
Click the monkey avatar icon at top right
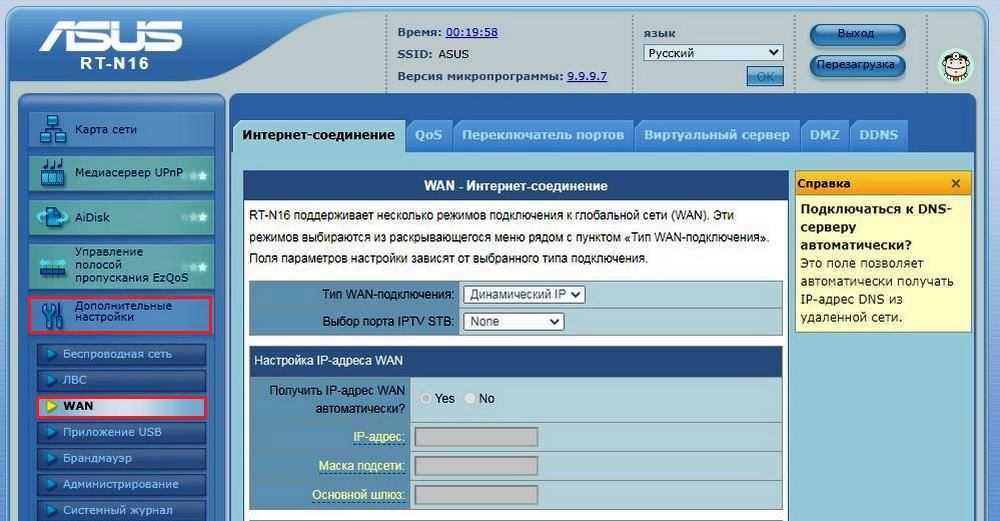point(955,66)
